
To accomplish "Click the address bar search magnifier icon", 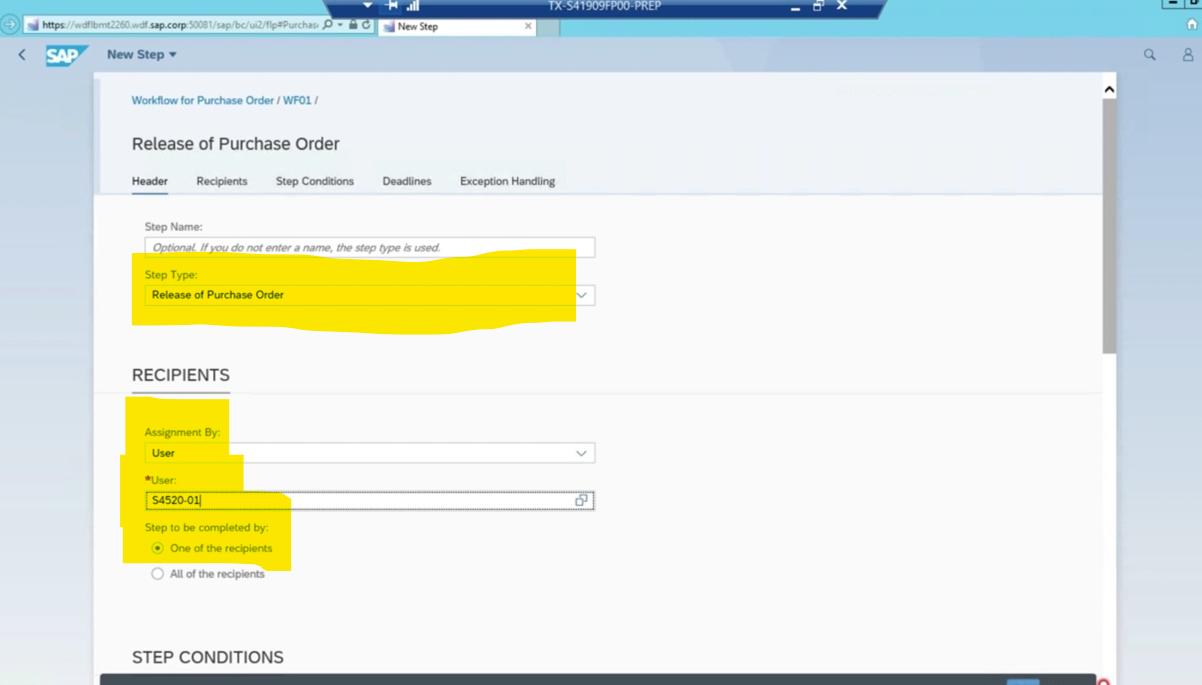I will click(328, 25).
